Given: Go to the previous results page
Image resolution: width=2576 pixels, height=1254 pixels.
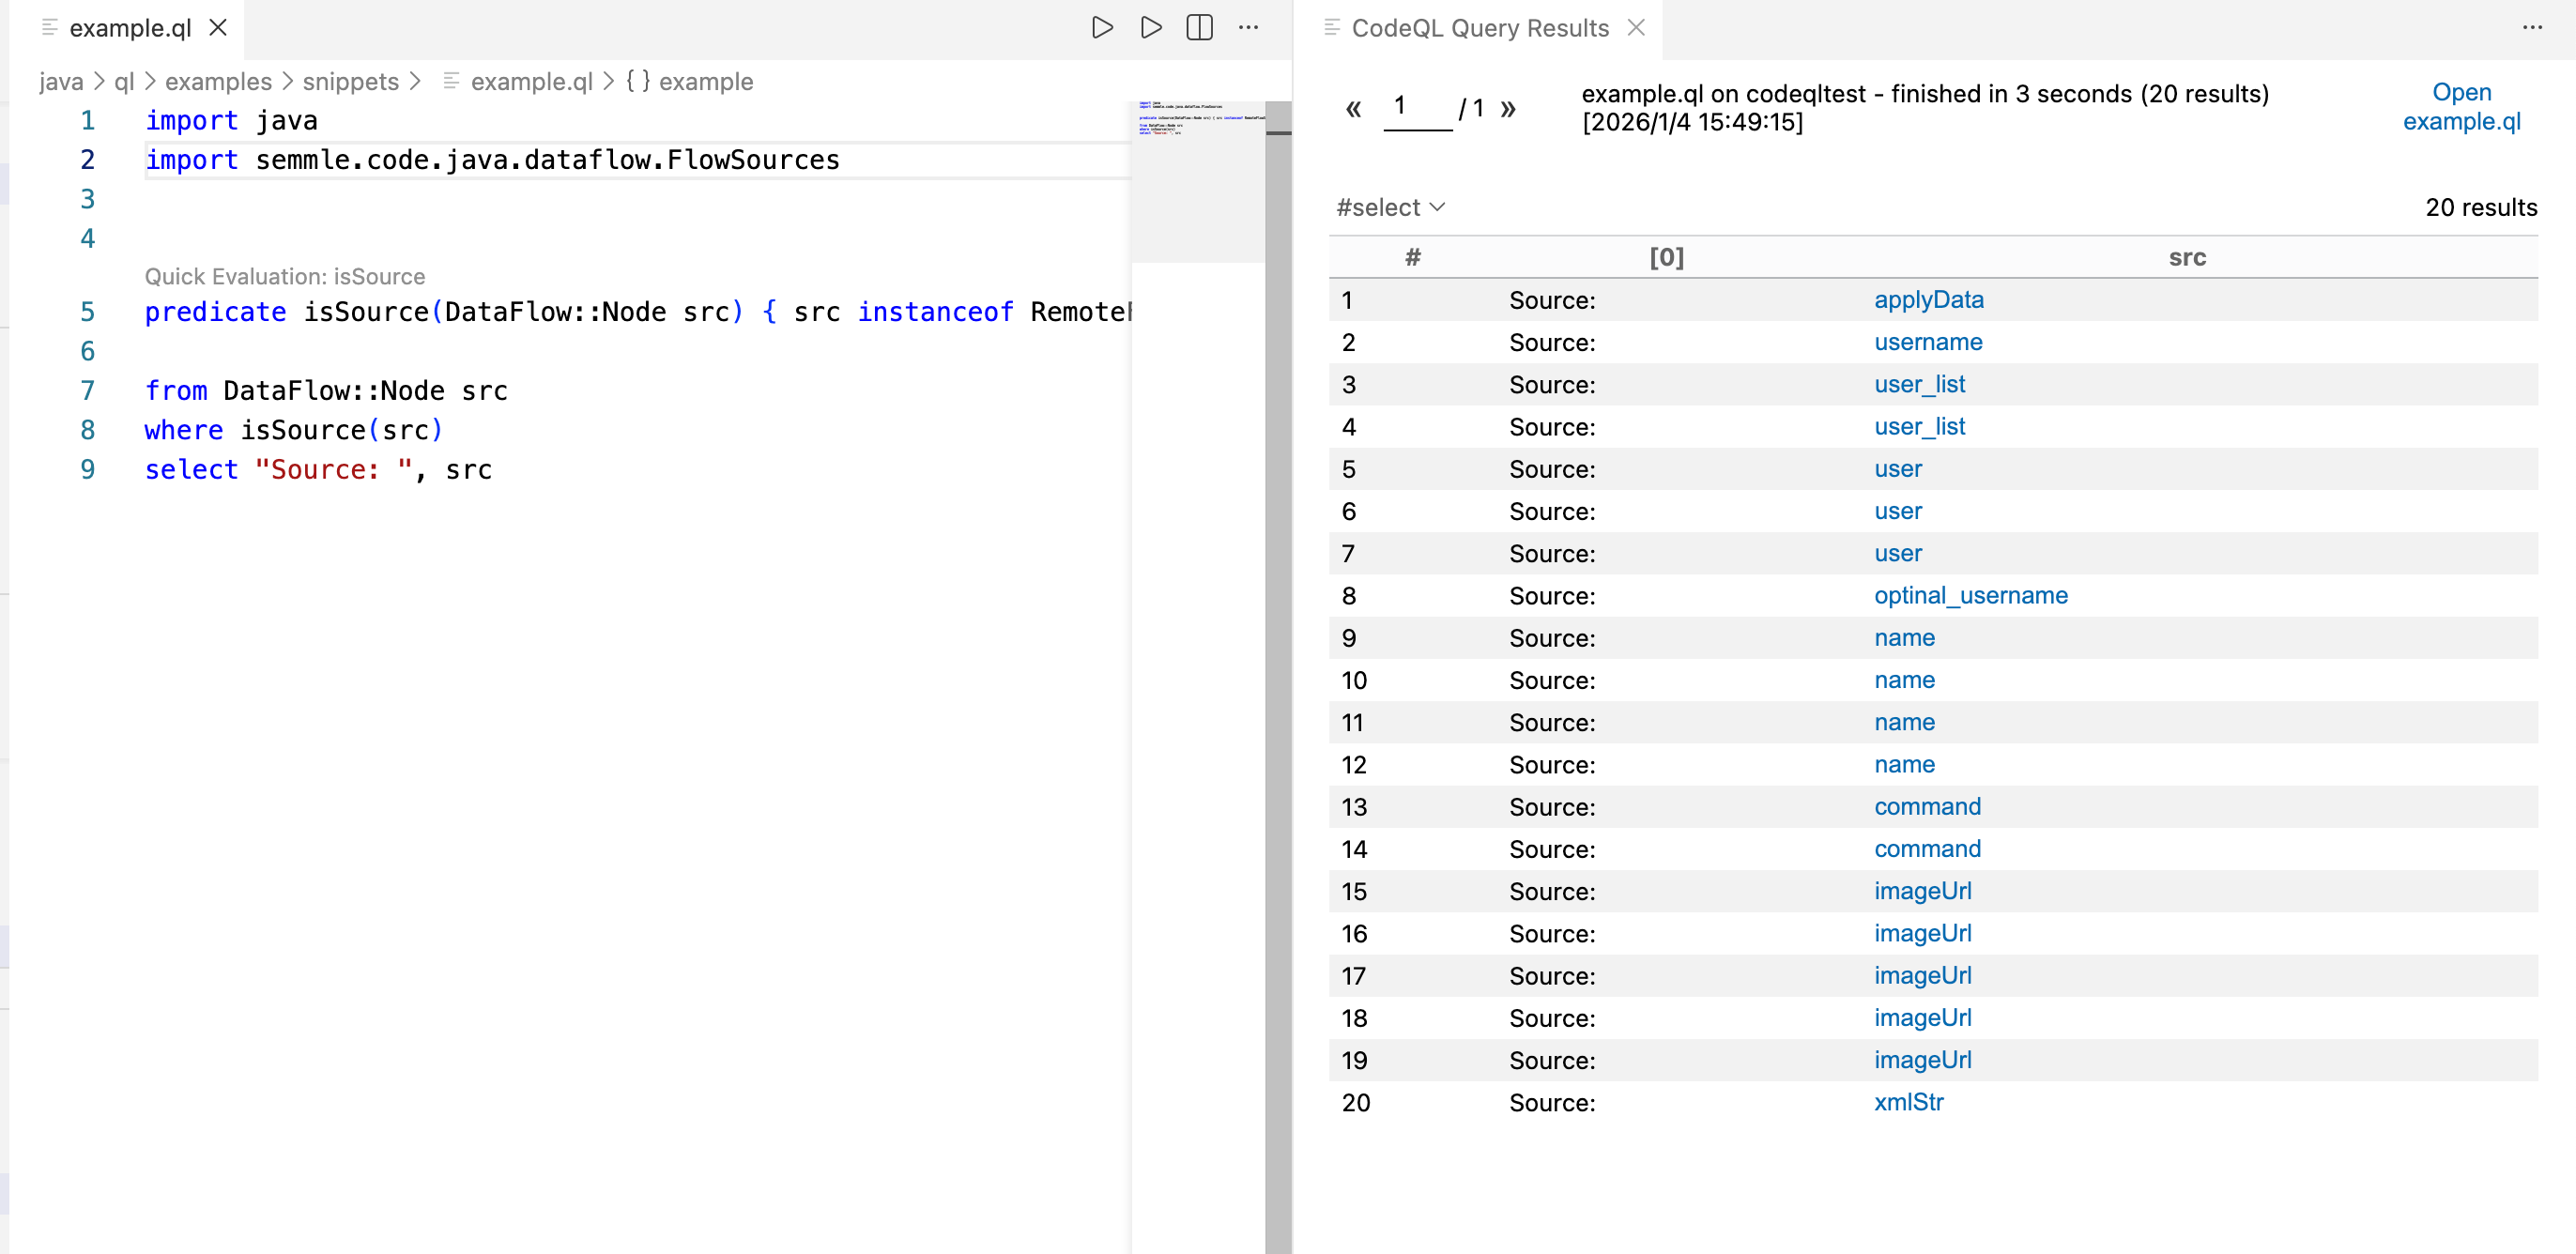Looking at the screenshot, I should coord(1353,108).
